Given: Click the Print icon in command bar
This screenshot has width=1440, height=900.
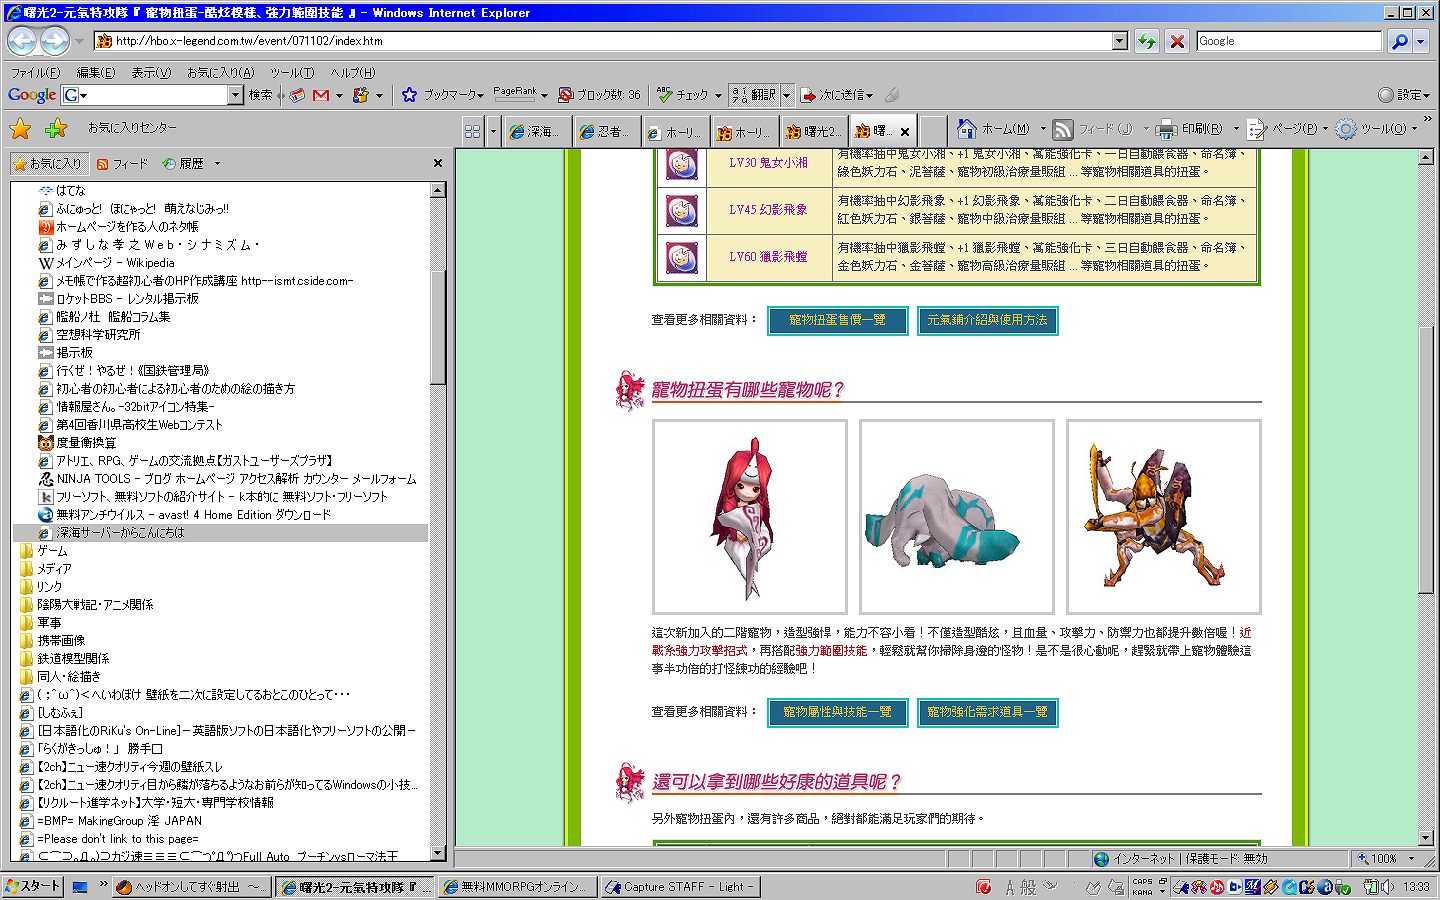Looking at the screenshot, I should [x=1166, y=129].
